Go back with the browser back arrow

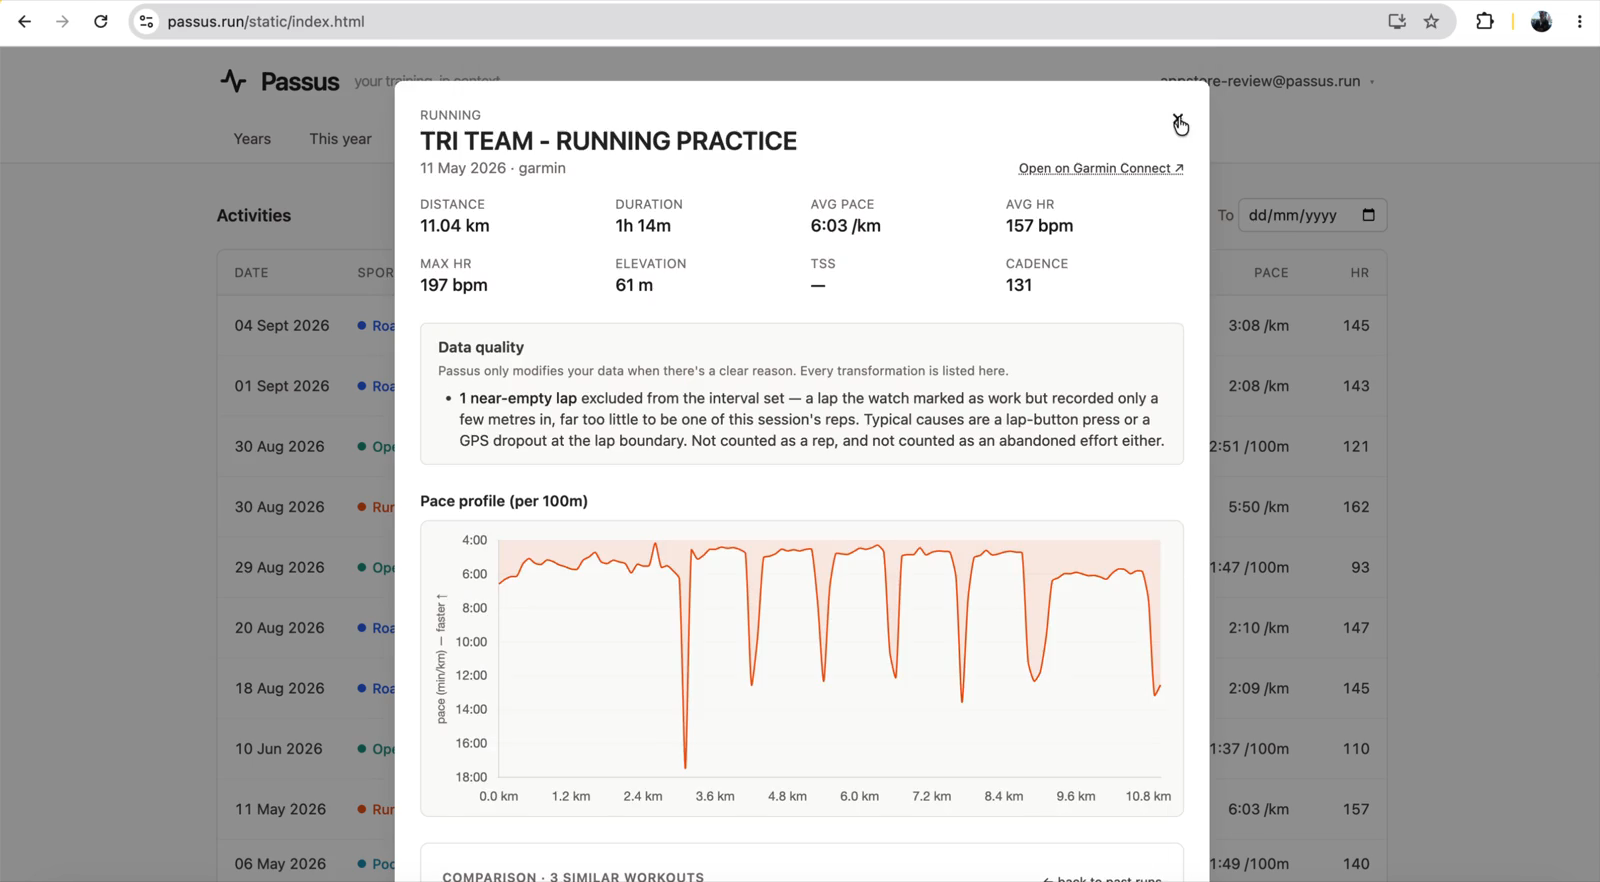click(24, 21)
